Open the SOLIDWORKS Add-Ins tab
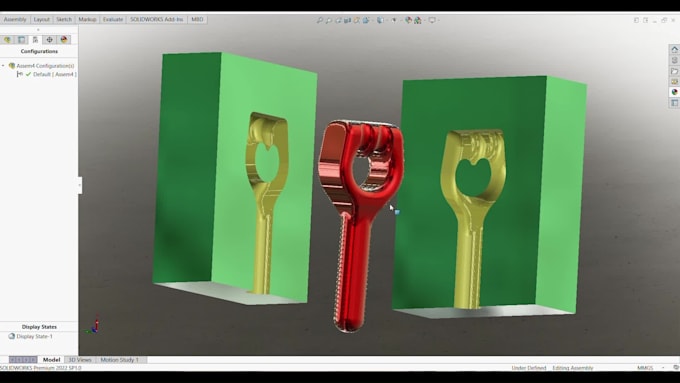Screen dimensions: 680x383 pos(157,20)
